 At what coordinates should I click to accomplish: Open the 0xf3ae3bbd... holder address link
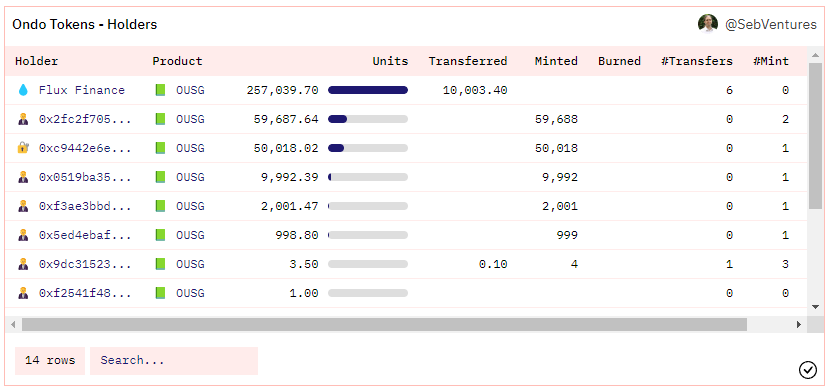tap(85, 206)
